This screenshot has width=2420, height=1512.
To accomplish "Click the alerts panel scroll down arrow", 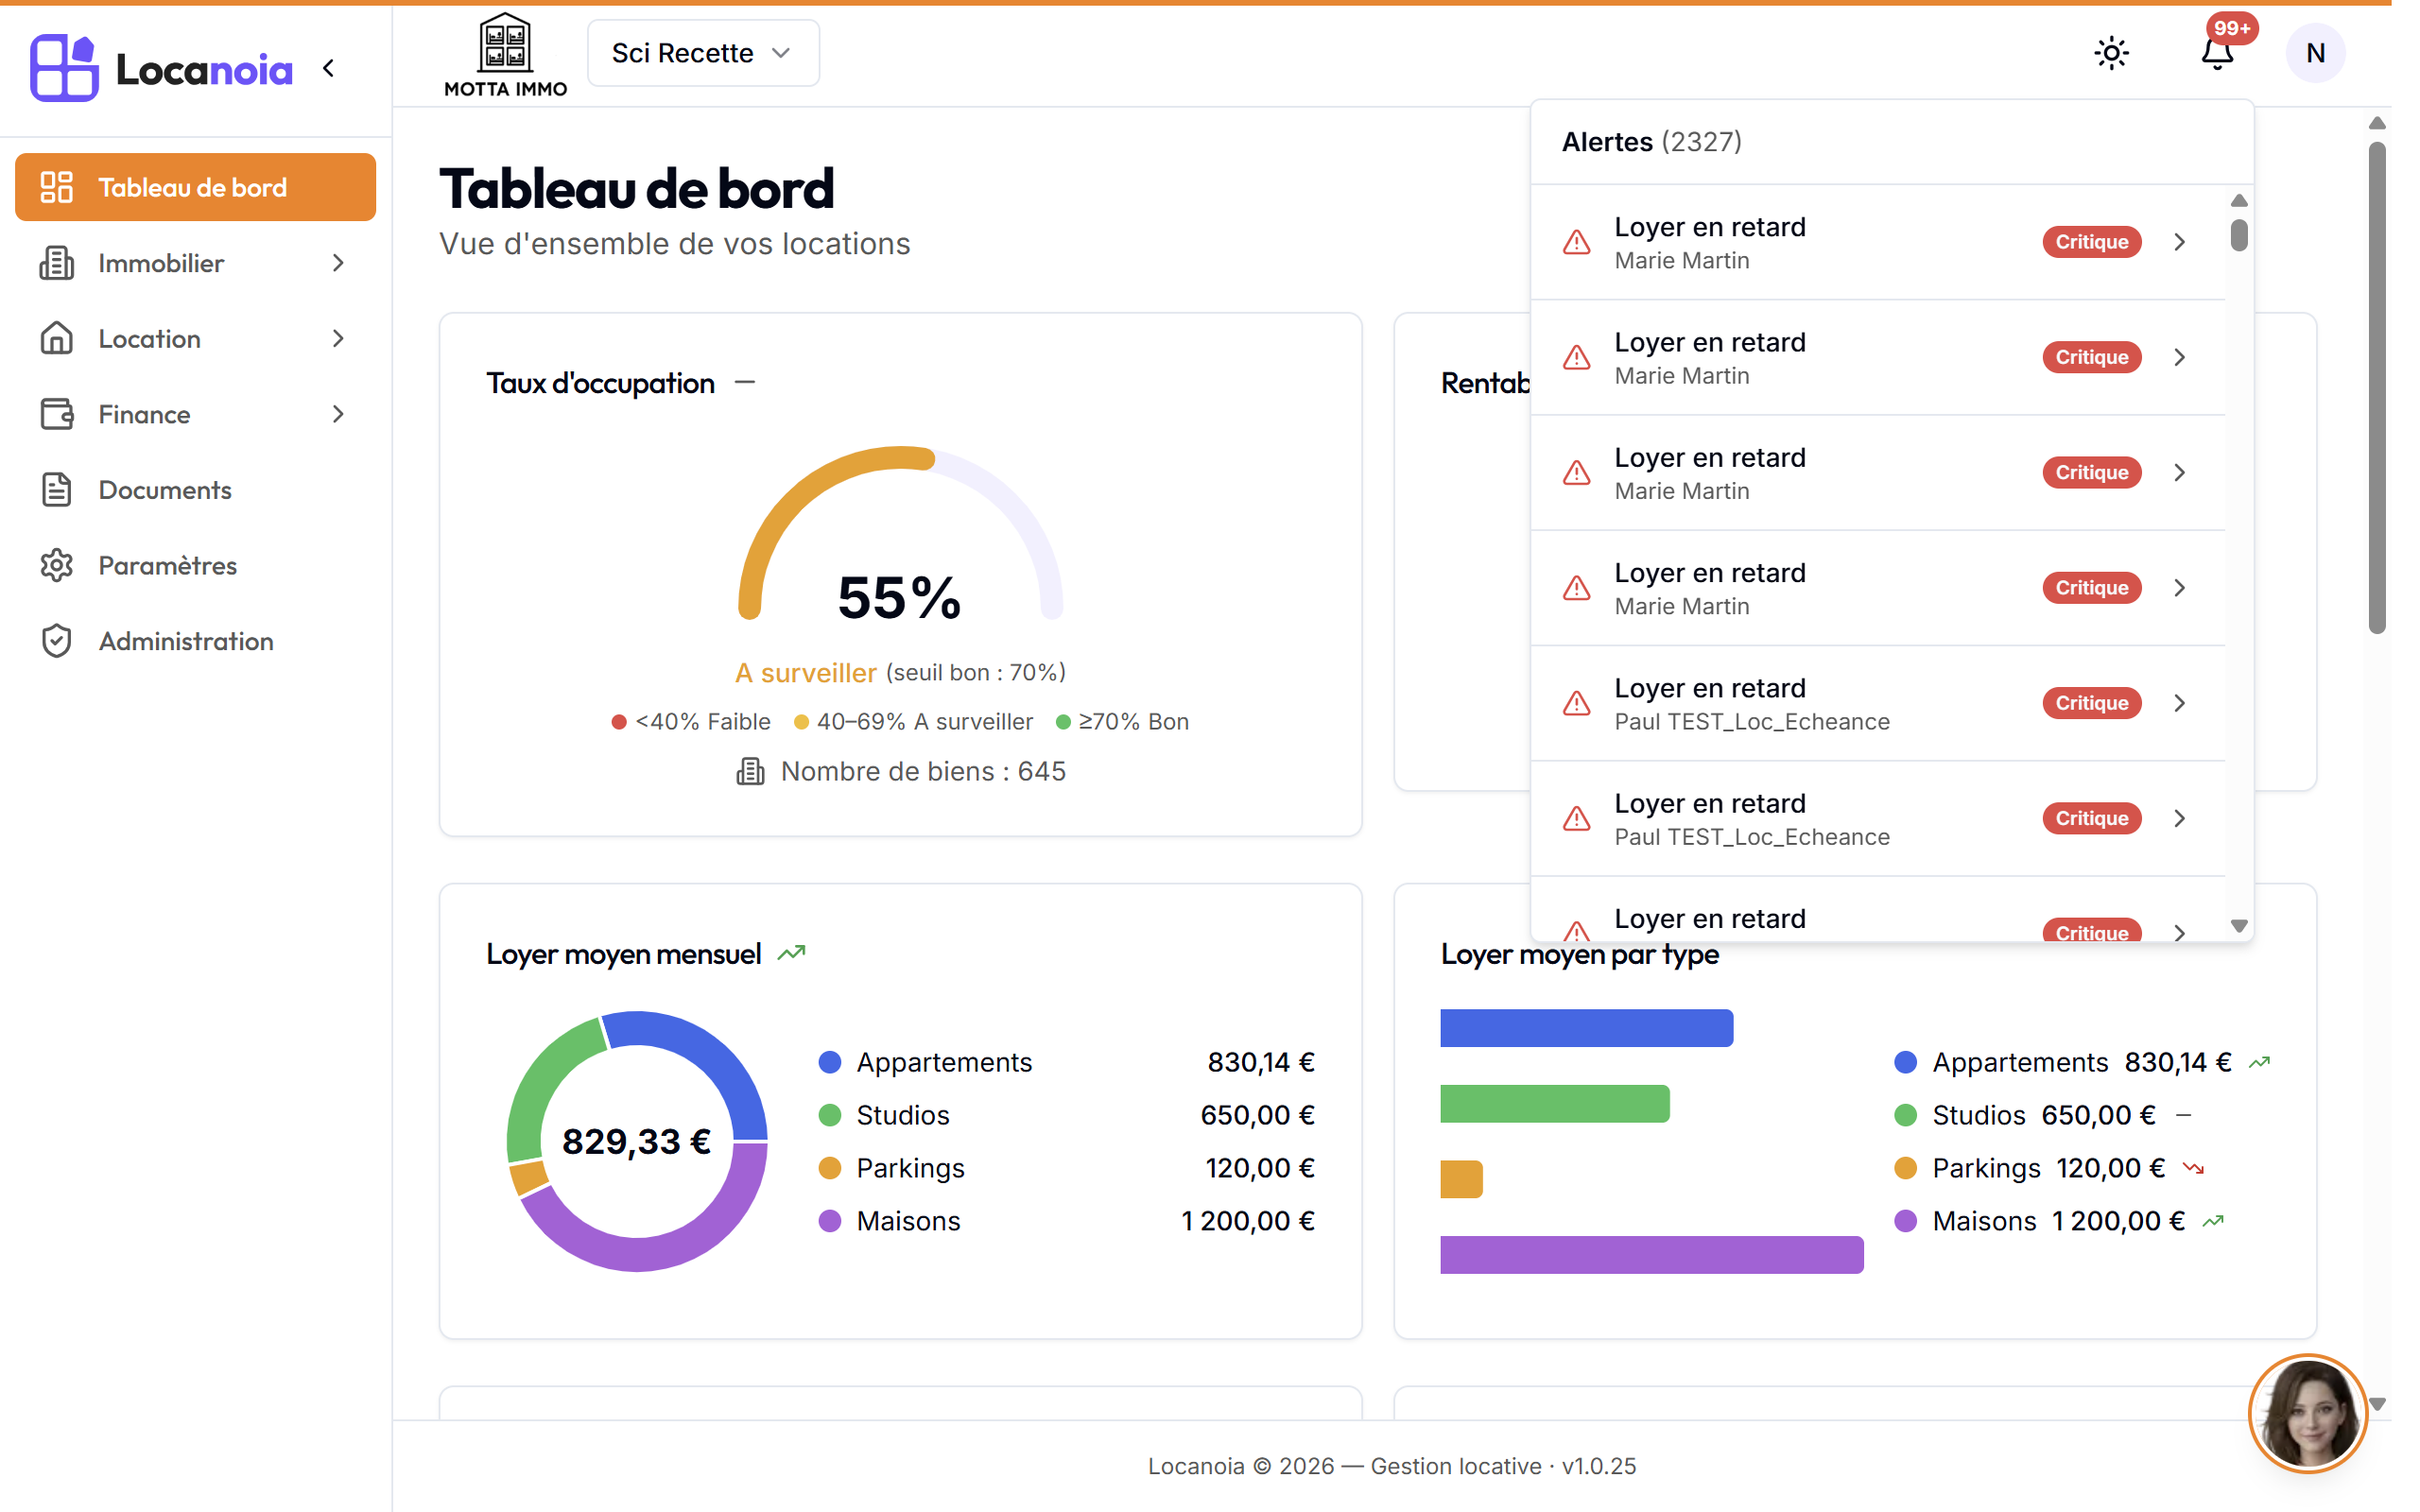I will [2239, 926].
